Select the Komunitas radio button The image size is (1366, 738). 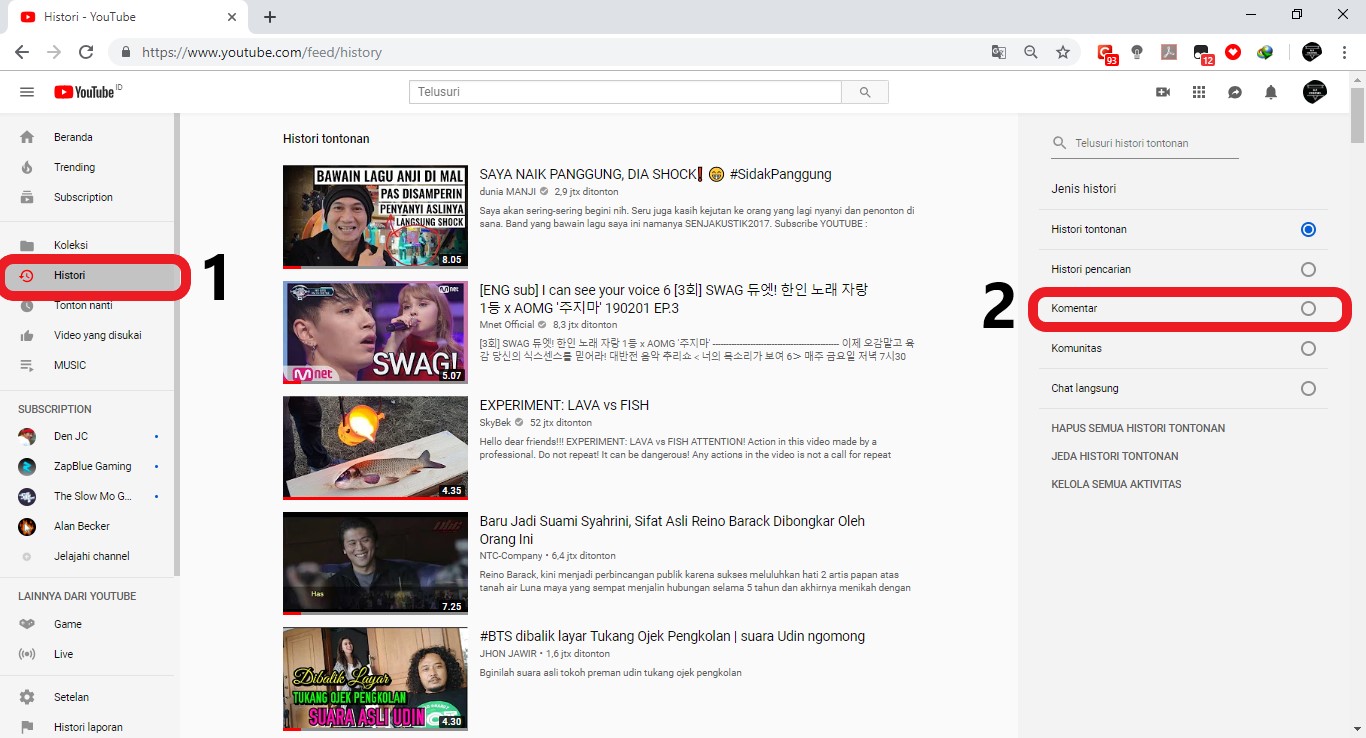click(x=1308, y=349)
